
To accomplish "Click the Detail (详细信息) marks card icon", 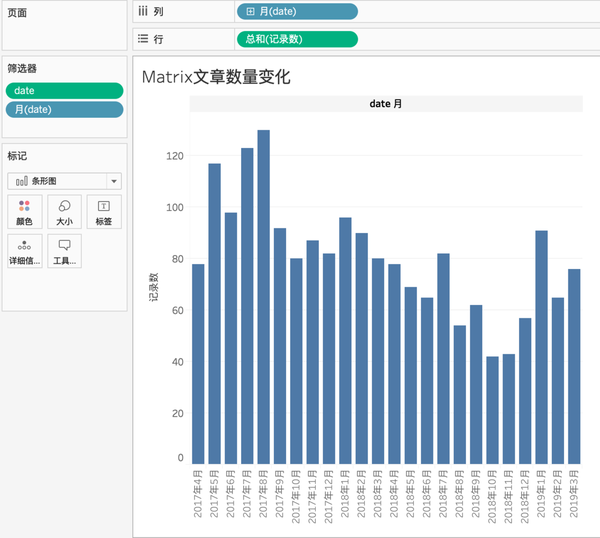I will (x=24, y=251).
